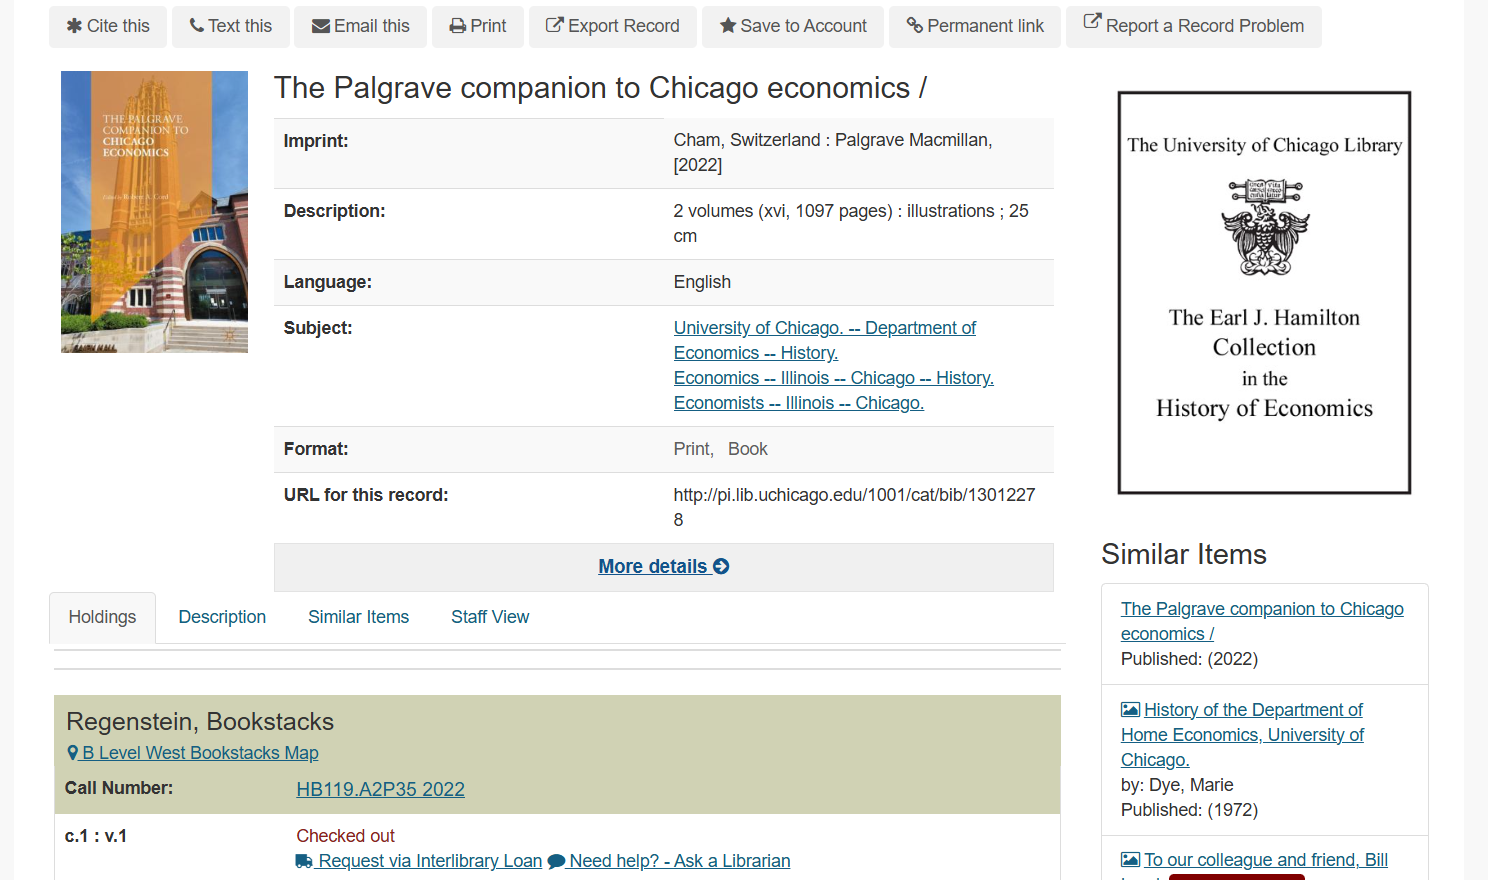Report a Record Problem
The width and height of the screenshot is (1488, 880).
tap(1193, 26)
